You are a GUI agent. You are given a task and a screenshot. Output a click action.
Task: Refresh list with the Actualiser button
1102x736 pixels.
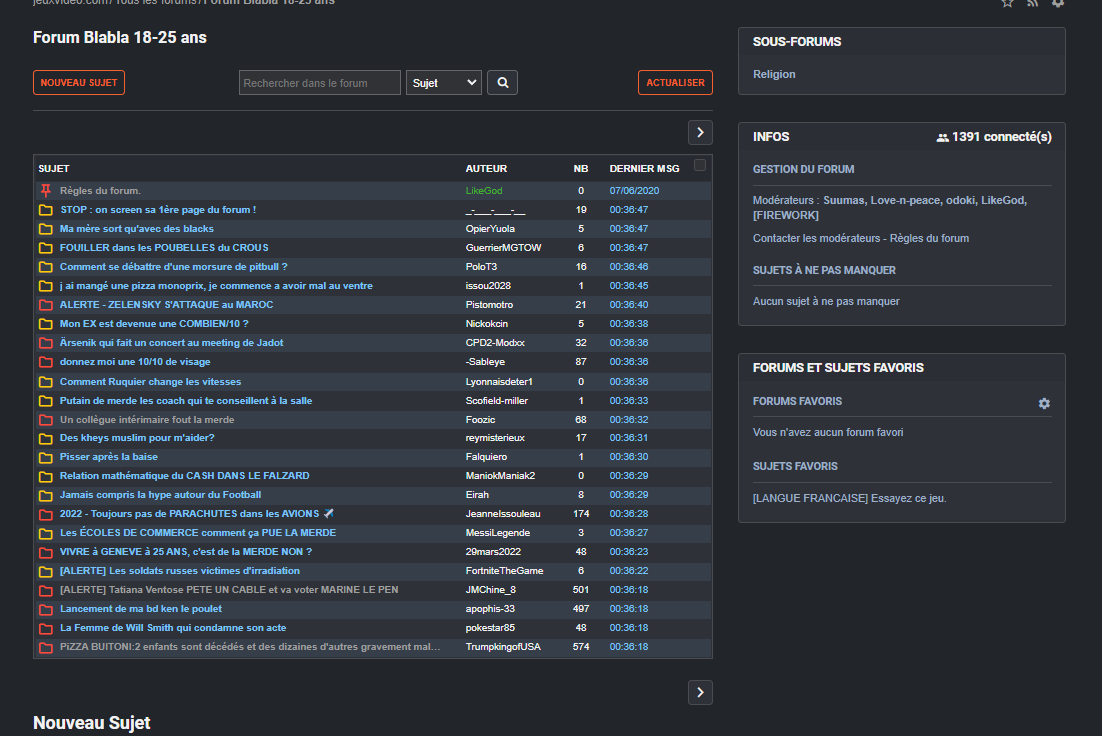[675, 83]
